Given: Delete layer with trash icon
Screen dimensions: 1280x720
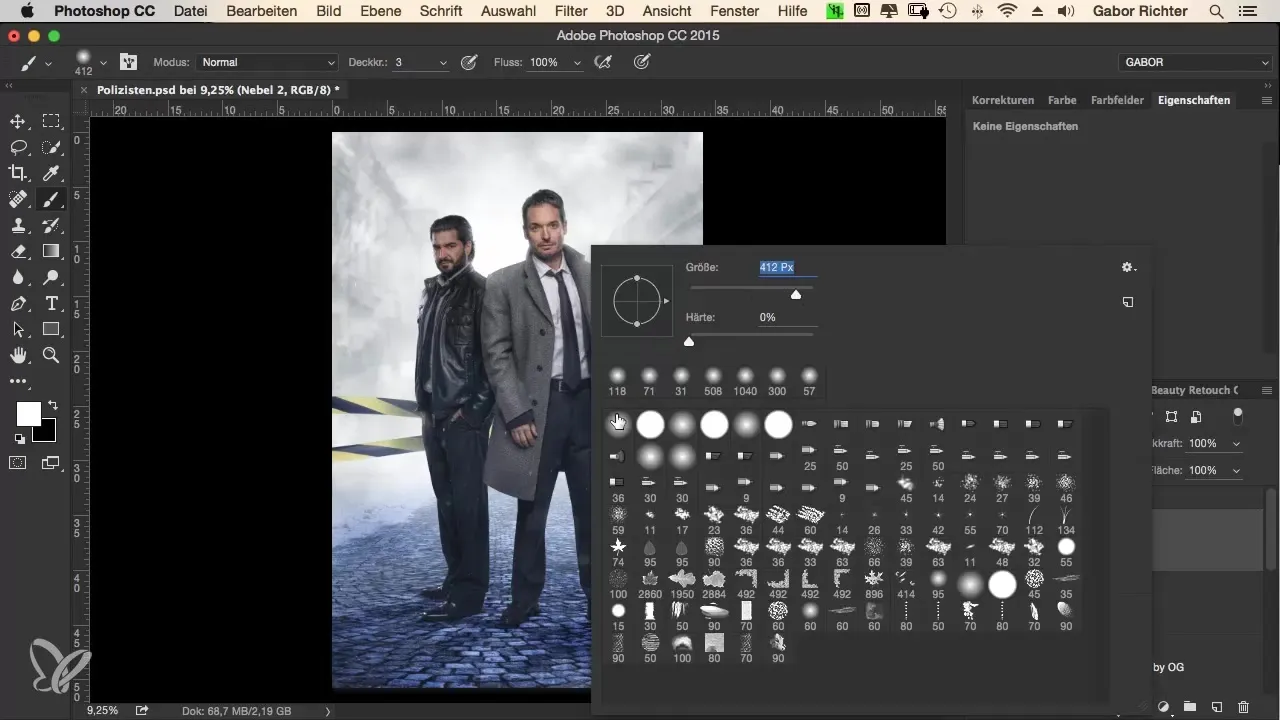Looking at the screenshot, I should [x=1243, y=706].
